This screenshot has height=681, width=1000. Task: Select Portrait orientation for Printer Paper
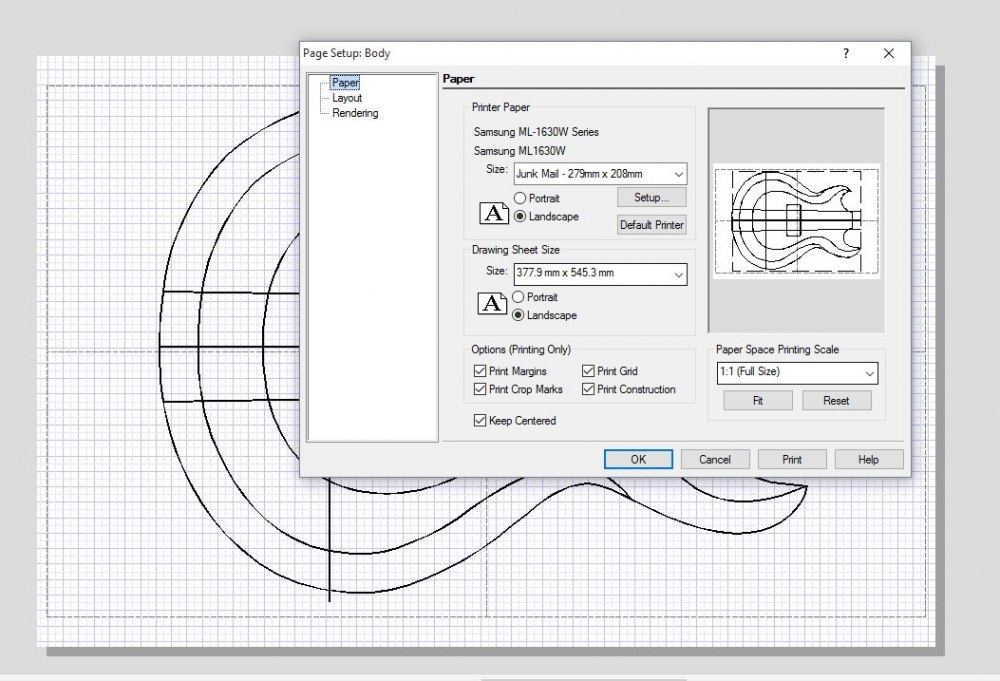pos(520,198)
